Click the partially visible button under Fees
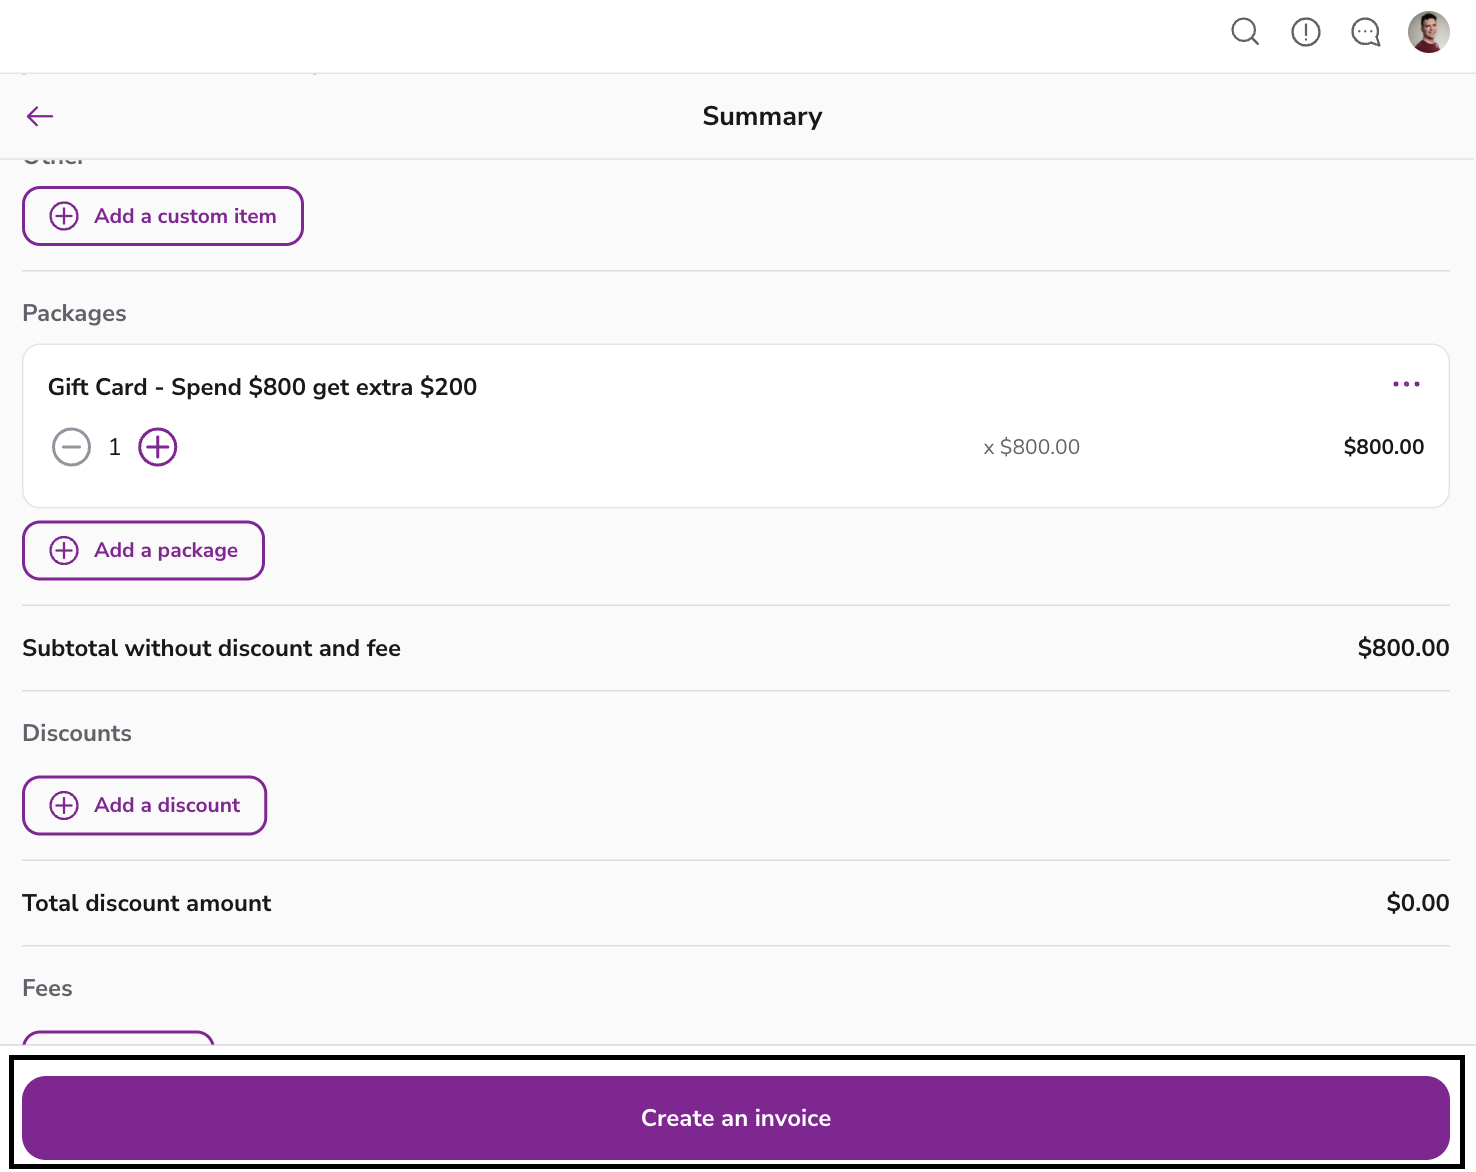Image resolution: width=1476 pixels, height=1172 pixels. pos(118,1037)
